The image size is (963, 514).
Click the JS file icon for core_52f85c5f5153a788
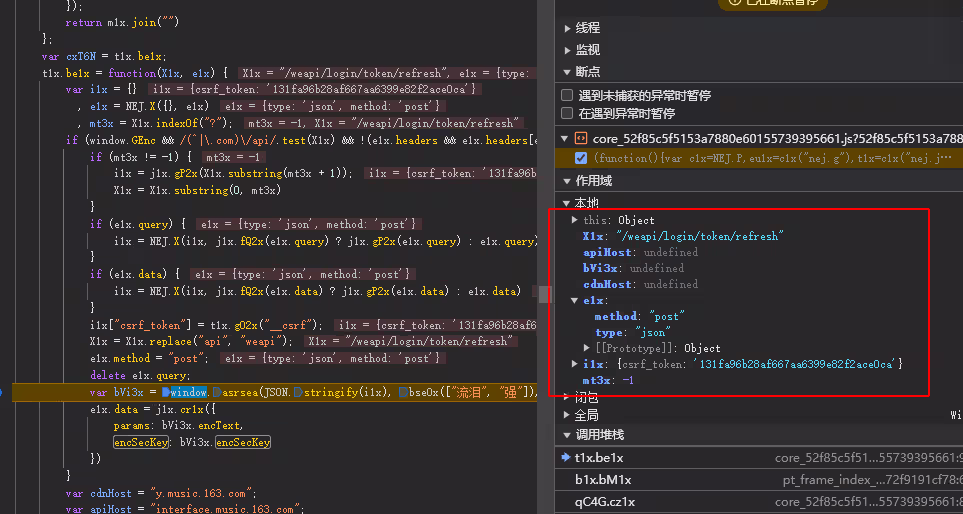pos(579,138)
